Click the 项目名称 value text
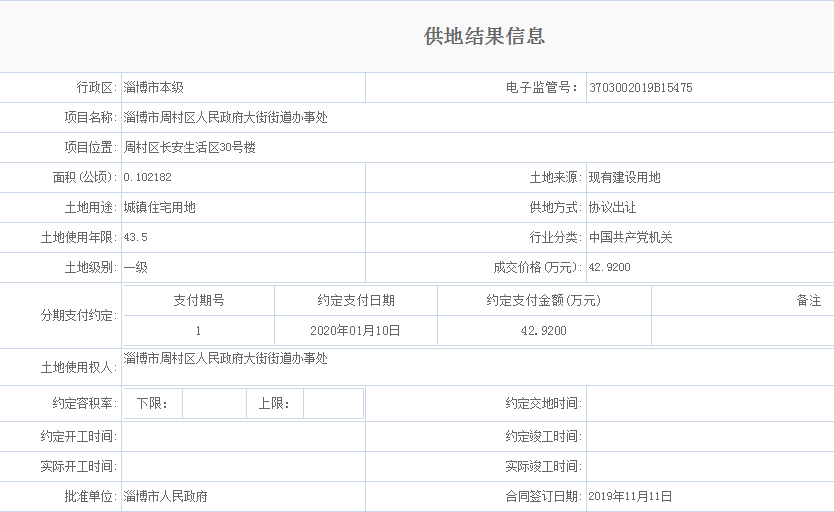The image size is (834, 512). click(x=225, y=118)
